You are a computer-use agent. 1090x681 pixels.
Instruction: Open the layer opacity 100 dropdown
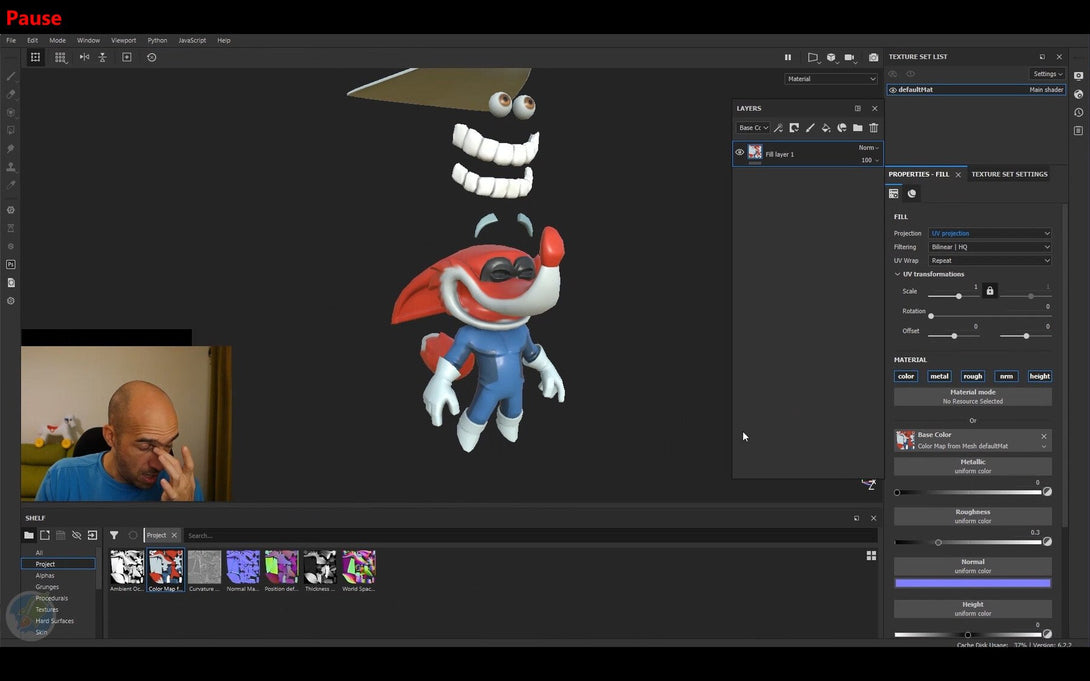pyautogui.click(x=870, y=160)
